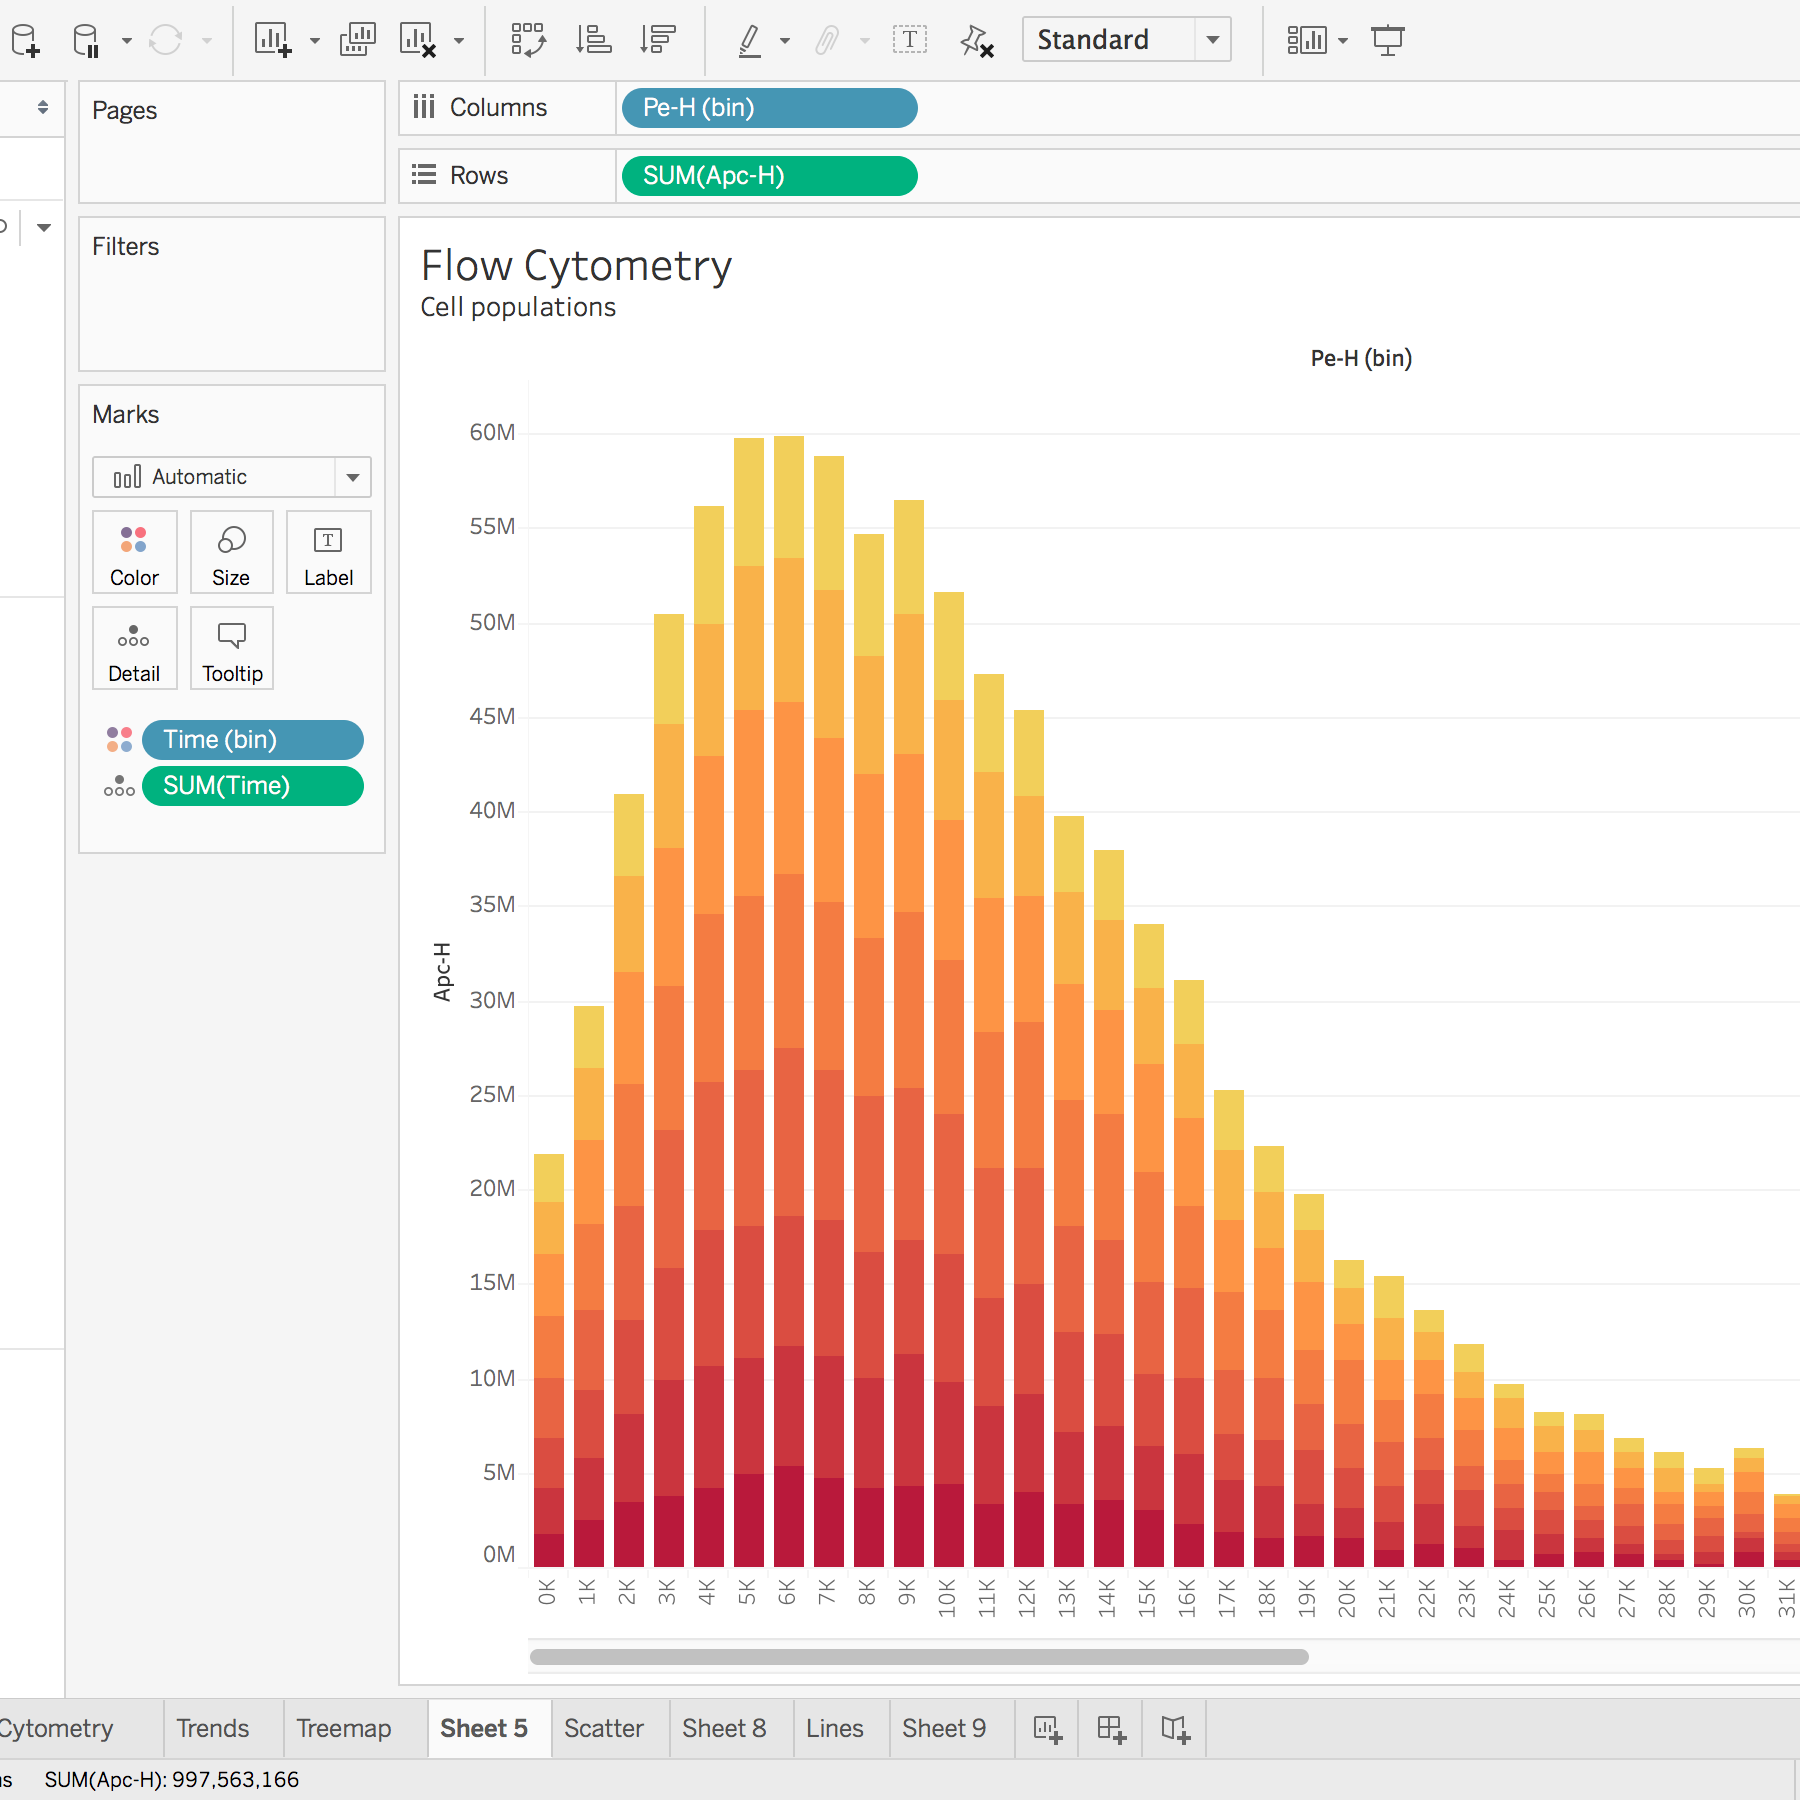Select the SUM(Apc-H) pill in Rows

tap(768, 176)
